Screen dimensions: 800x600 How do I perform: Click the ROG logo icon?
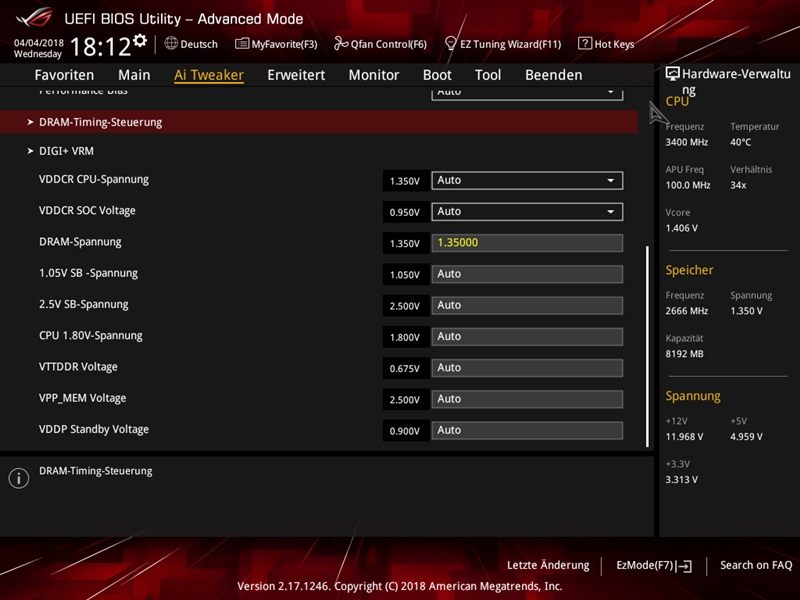34,17
